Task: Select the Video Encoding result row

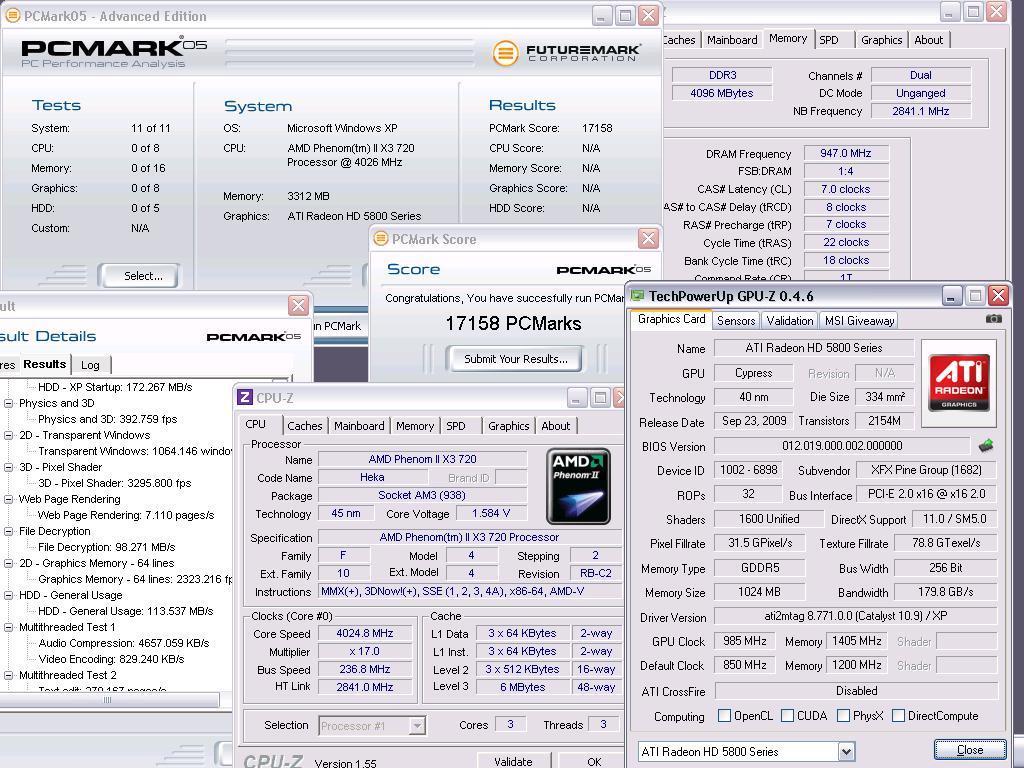Action: click(x=111, y=659)
